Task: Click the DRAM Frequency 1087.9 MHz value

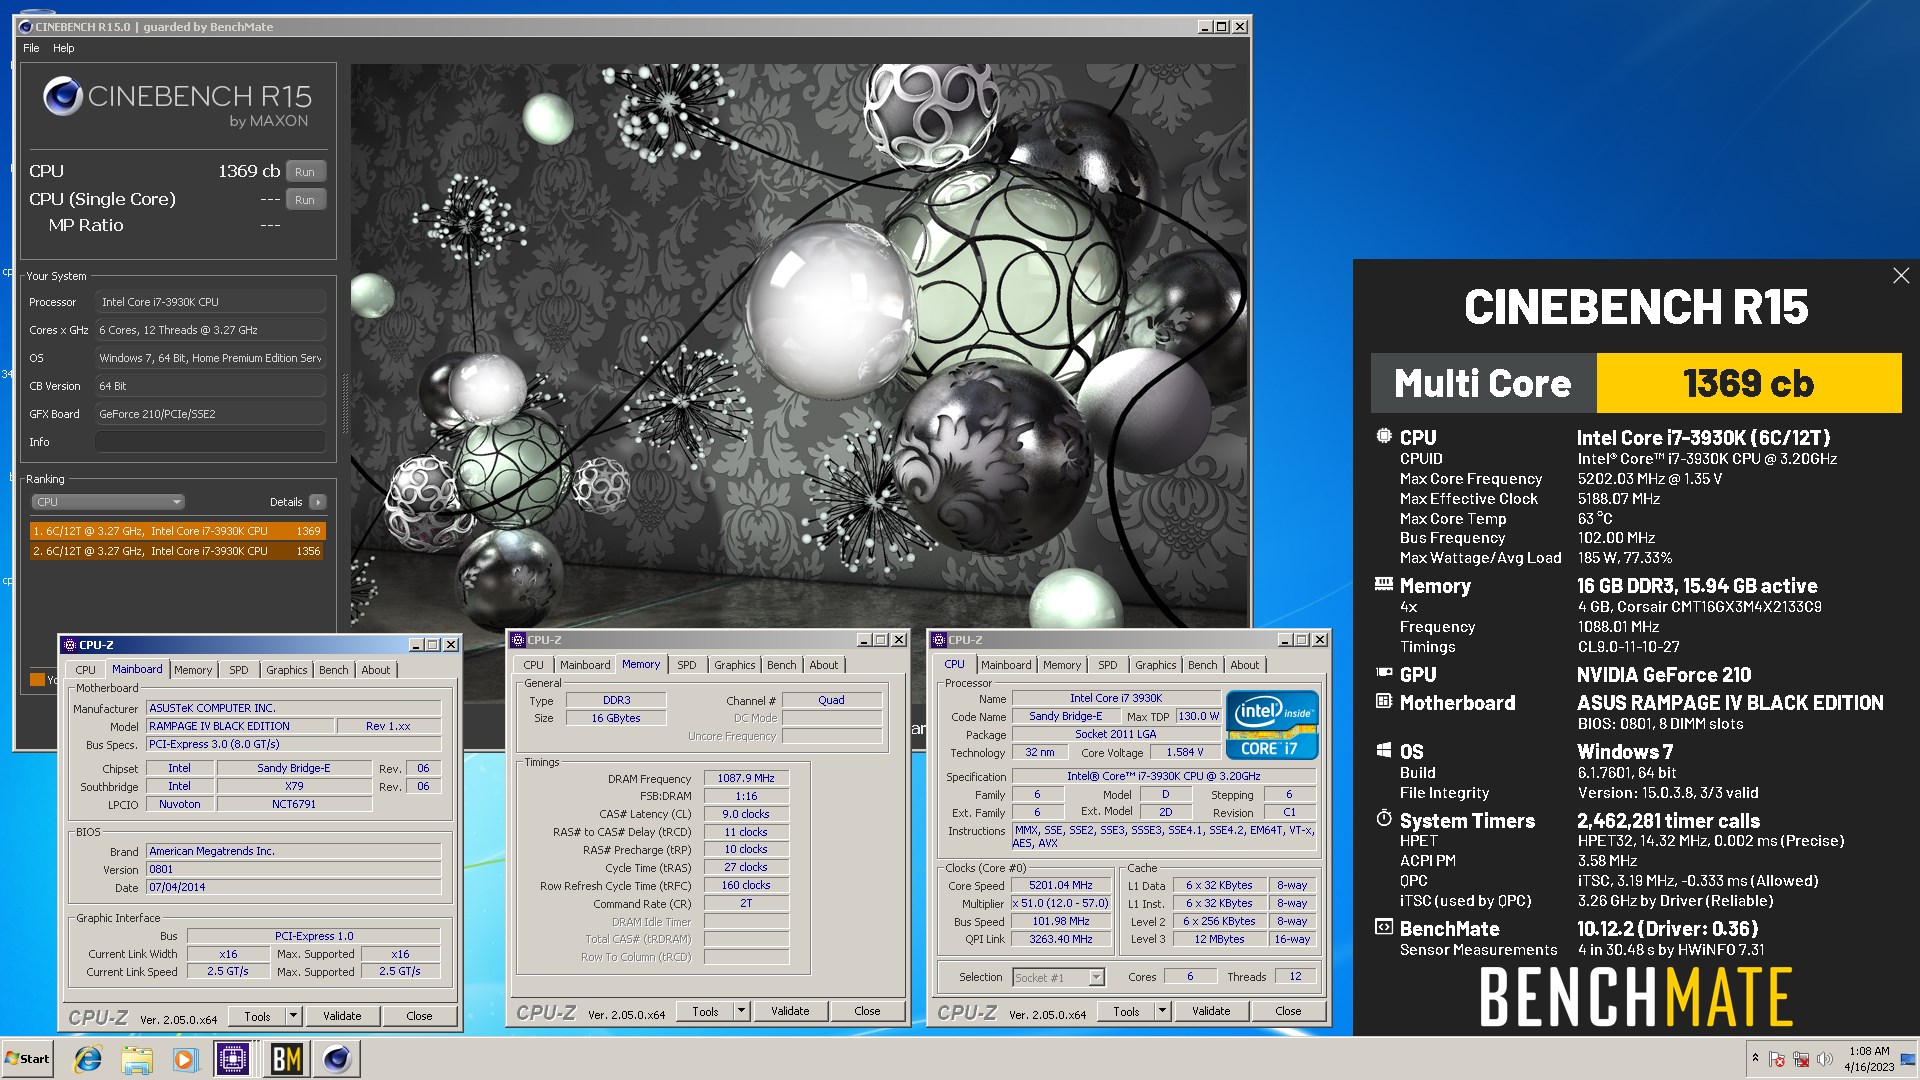Action: (746, 778)
